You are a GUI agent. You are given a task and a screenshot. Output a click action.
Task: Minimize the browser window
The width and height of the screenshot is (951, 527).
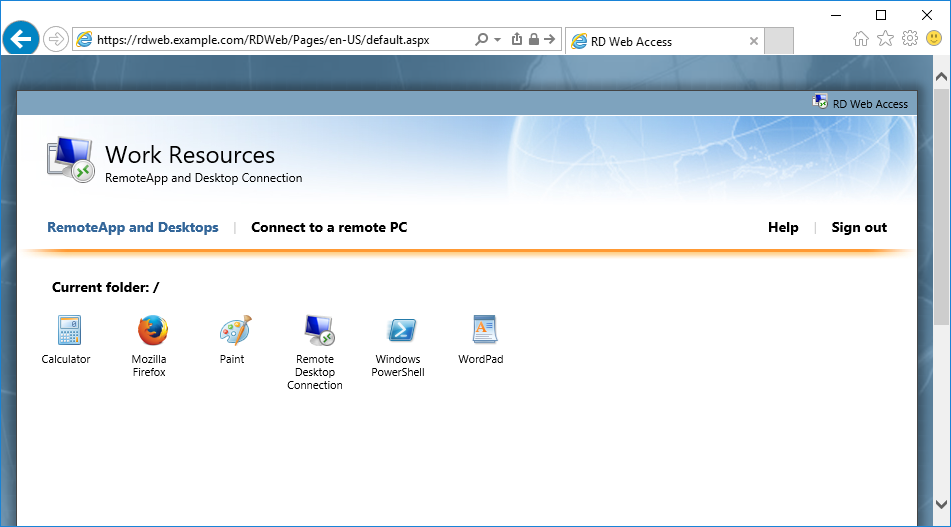(836, 15)
